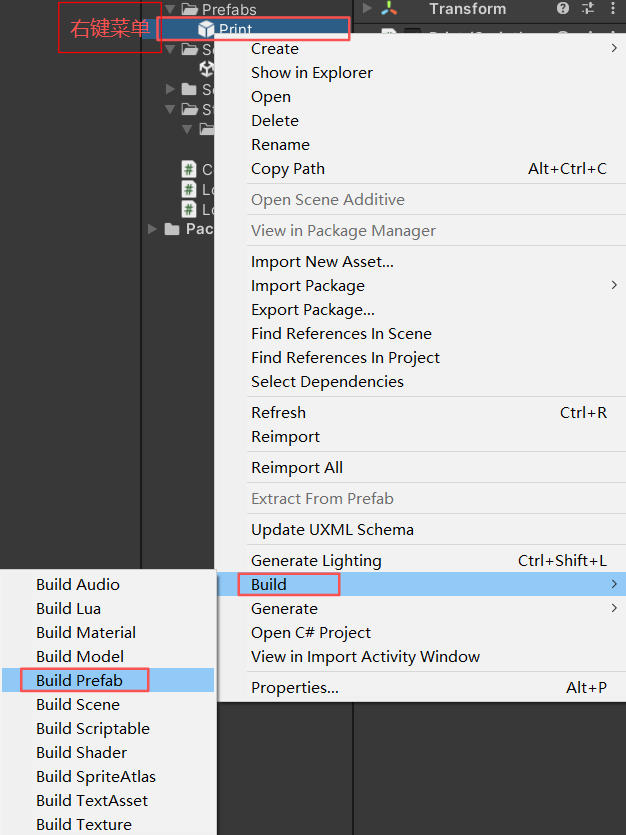Choose Build Prefab from submenu

pyautogui.click(x=79, y=681)
